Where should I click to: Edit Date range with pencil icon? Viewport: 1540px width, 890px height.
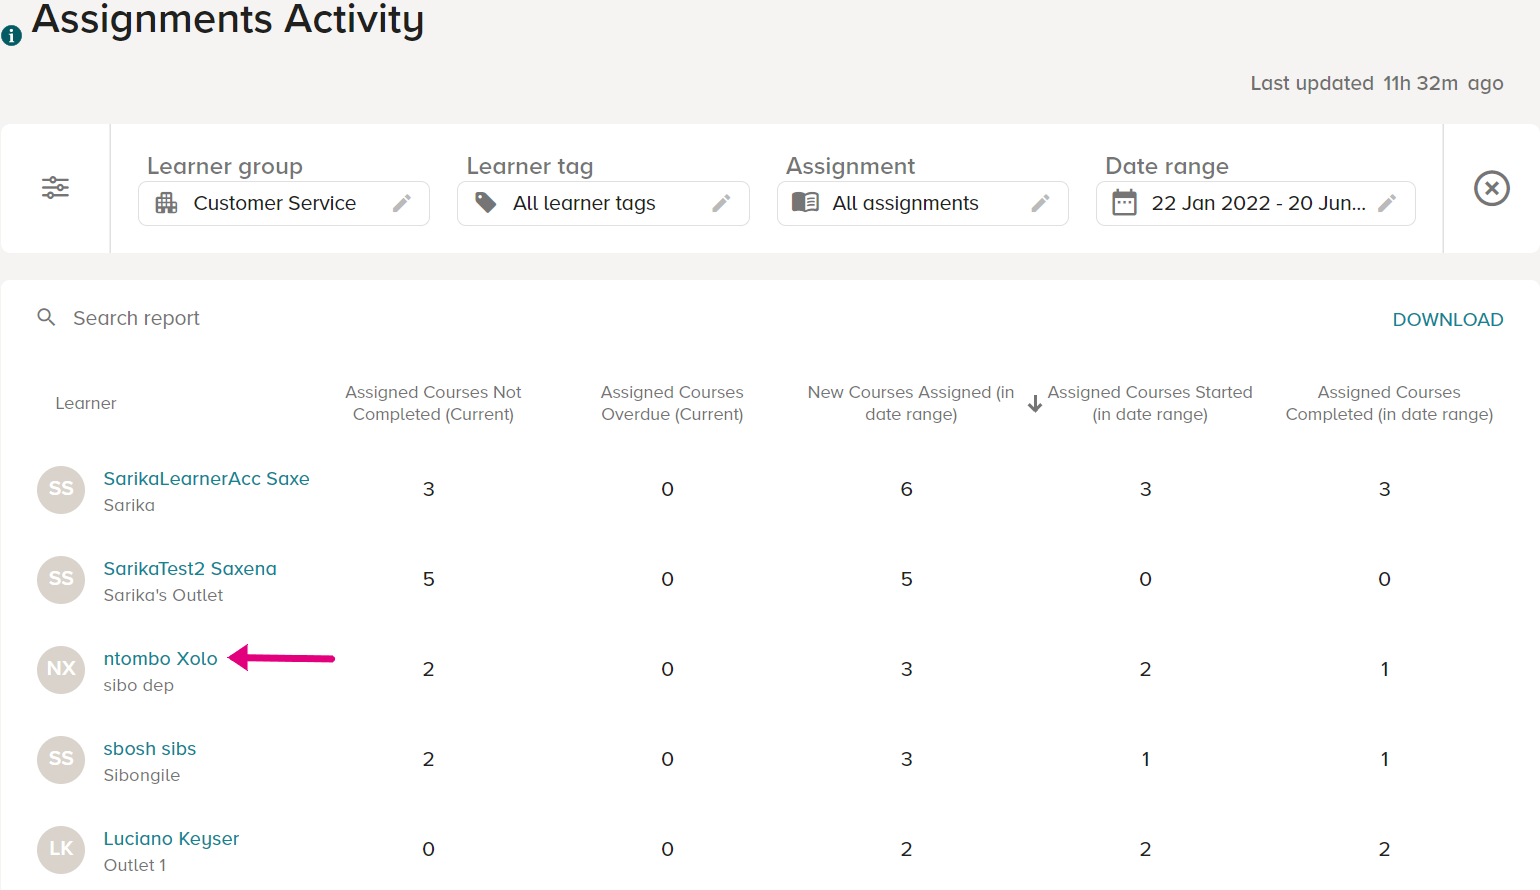coord(1387,203)
